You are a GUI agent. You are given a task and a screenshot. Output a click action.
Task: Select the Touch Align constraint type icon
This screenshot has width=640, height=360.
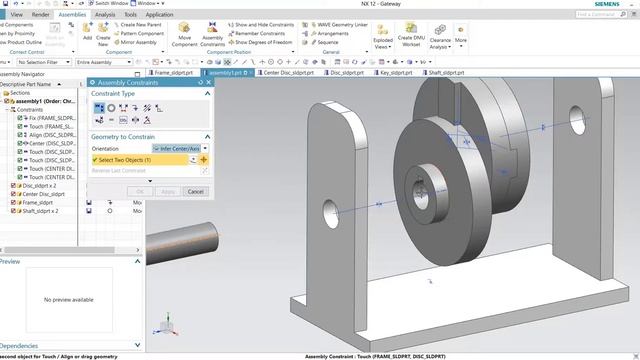tap(99, 108)
